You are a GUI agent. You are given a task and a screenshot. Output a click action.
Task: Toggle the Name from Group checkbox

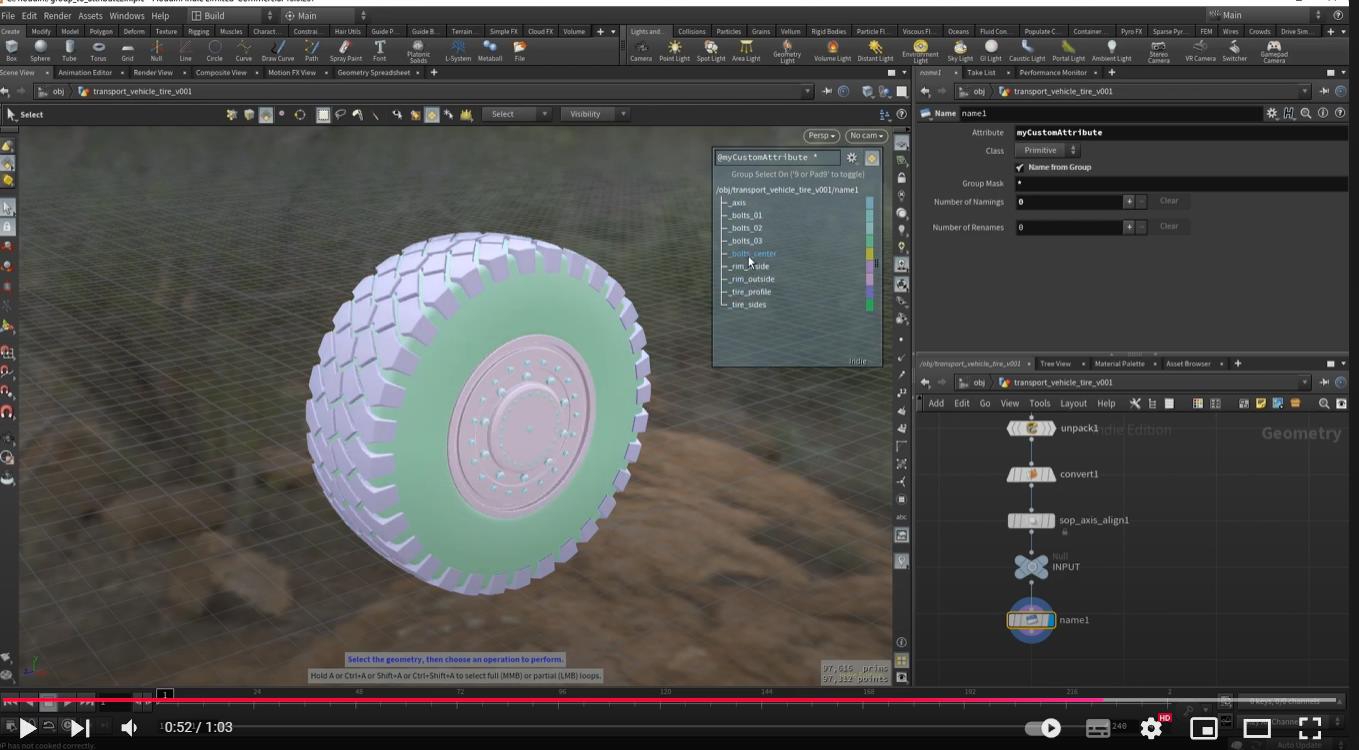coord(1020,167)
